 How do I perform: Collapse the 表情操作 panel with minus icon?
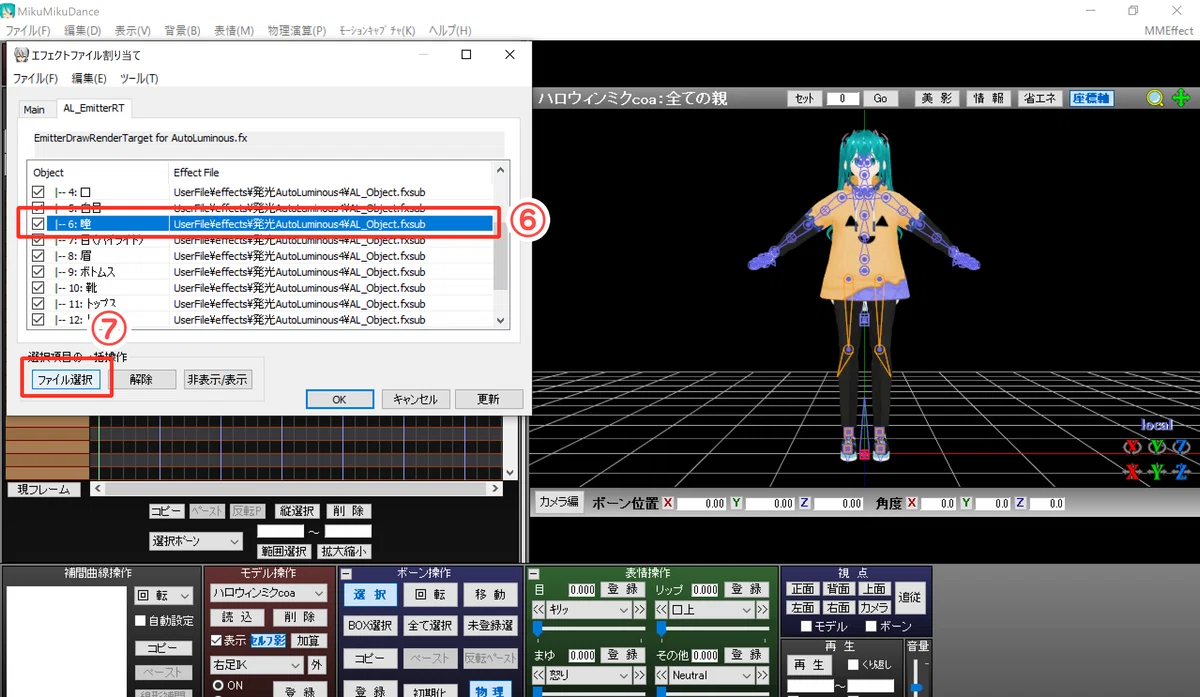click(533, 574)
